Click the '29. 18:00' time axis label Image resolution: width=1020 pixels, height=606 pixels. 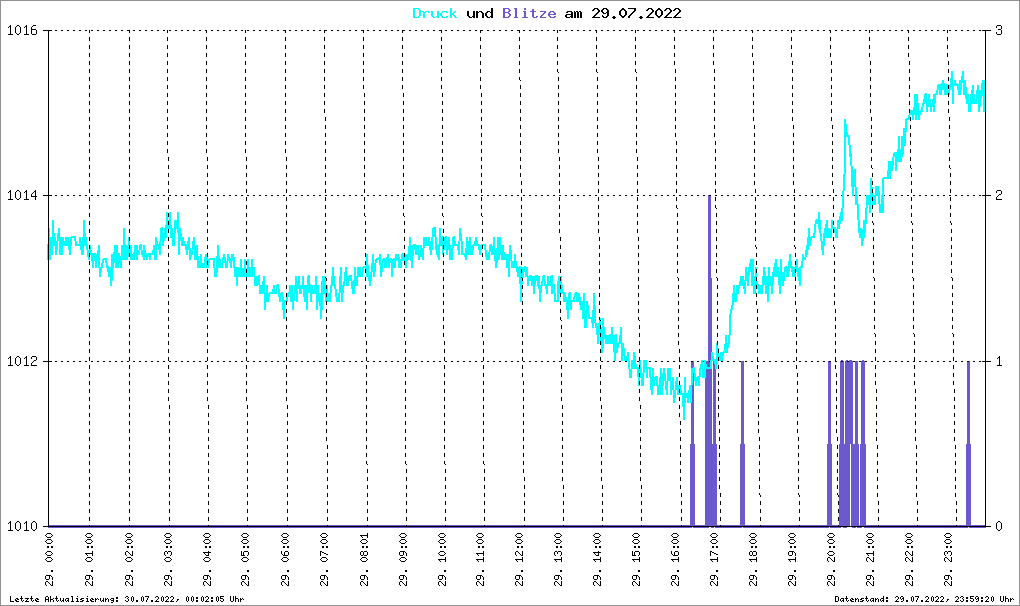coord(753,560)
